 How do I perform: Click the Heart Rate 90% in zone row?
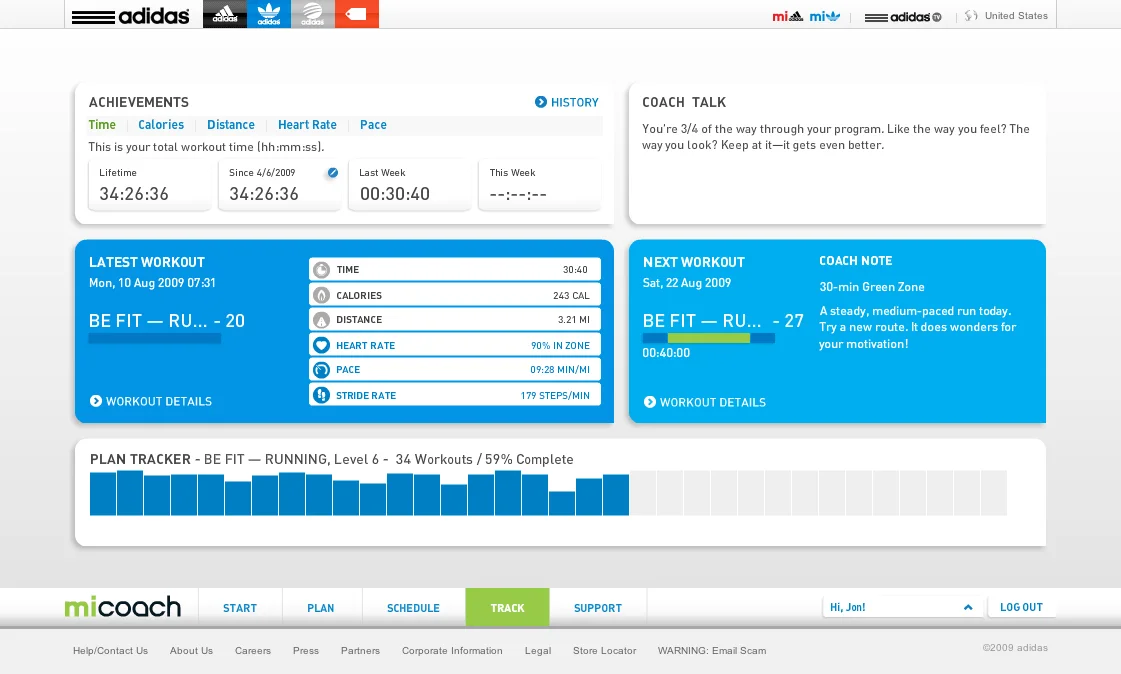point(455,345)
